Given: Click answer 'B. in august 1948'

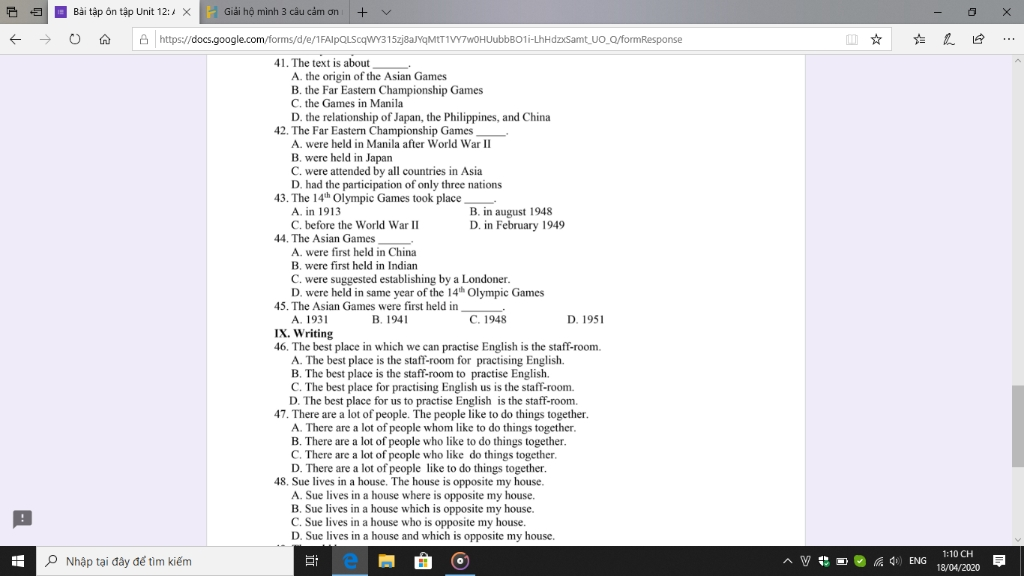Looking at the screenshot, I should click(511, 212).
